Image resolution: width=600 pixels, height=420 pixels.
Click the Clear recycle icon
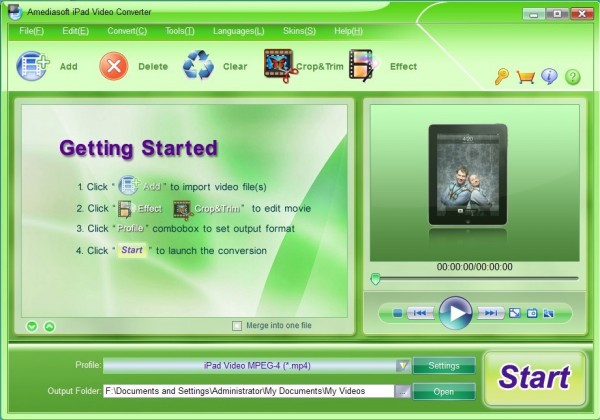point(198,65)
